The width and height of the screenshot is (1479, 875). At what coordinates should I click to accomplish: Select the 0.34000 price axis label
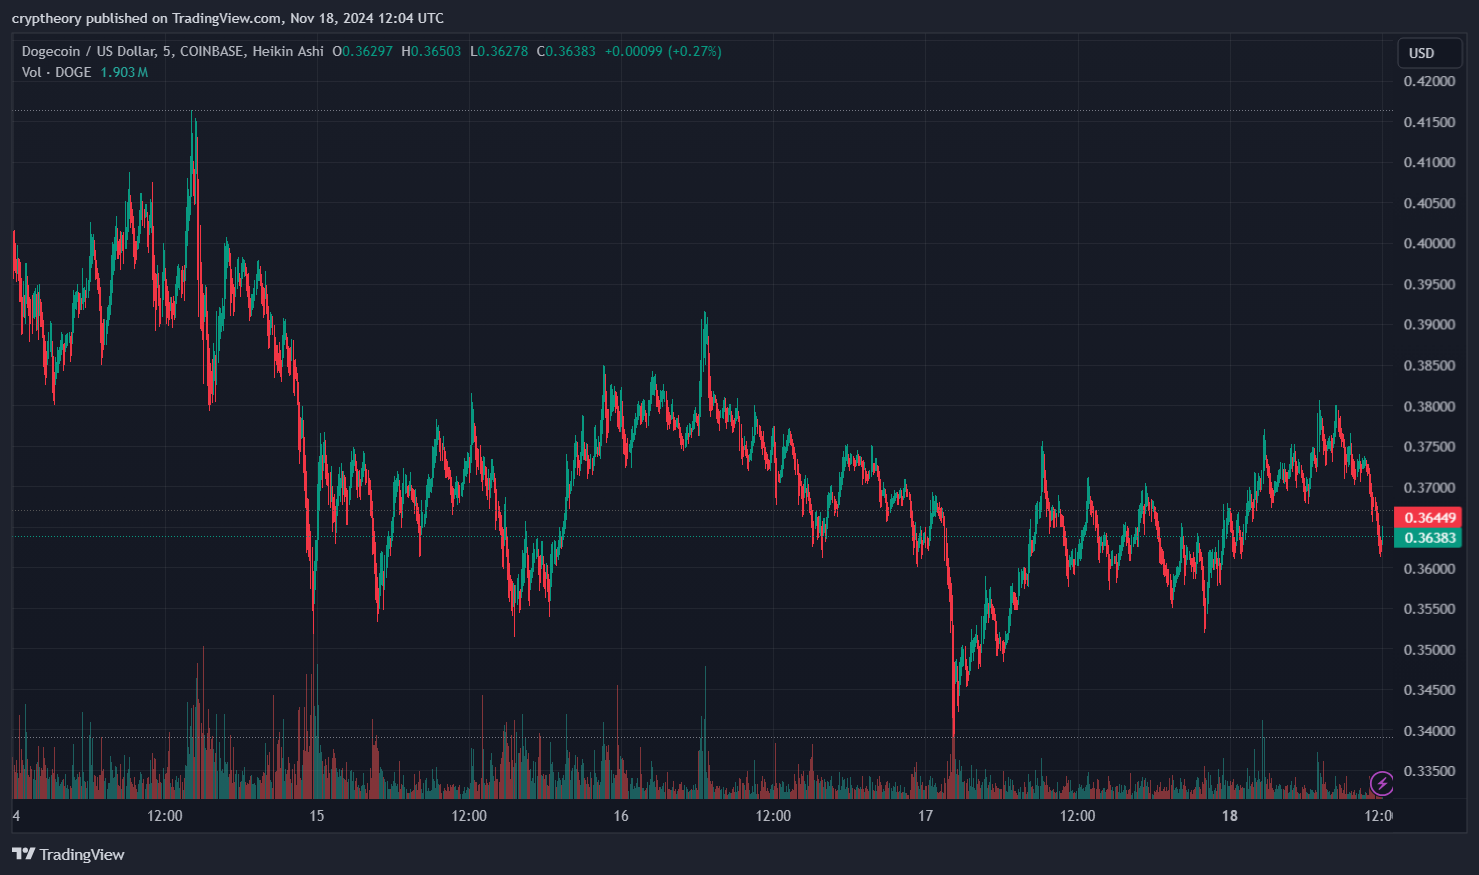click(x=1429, y=730)
